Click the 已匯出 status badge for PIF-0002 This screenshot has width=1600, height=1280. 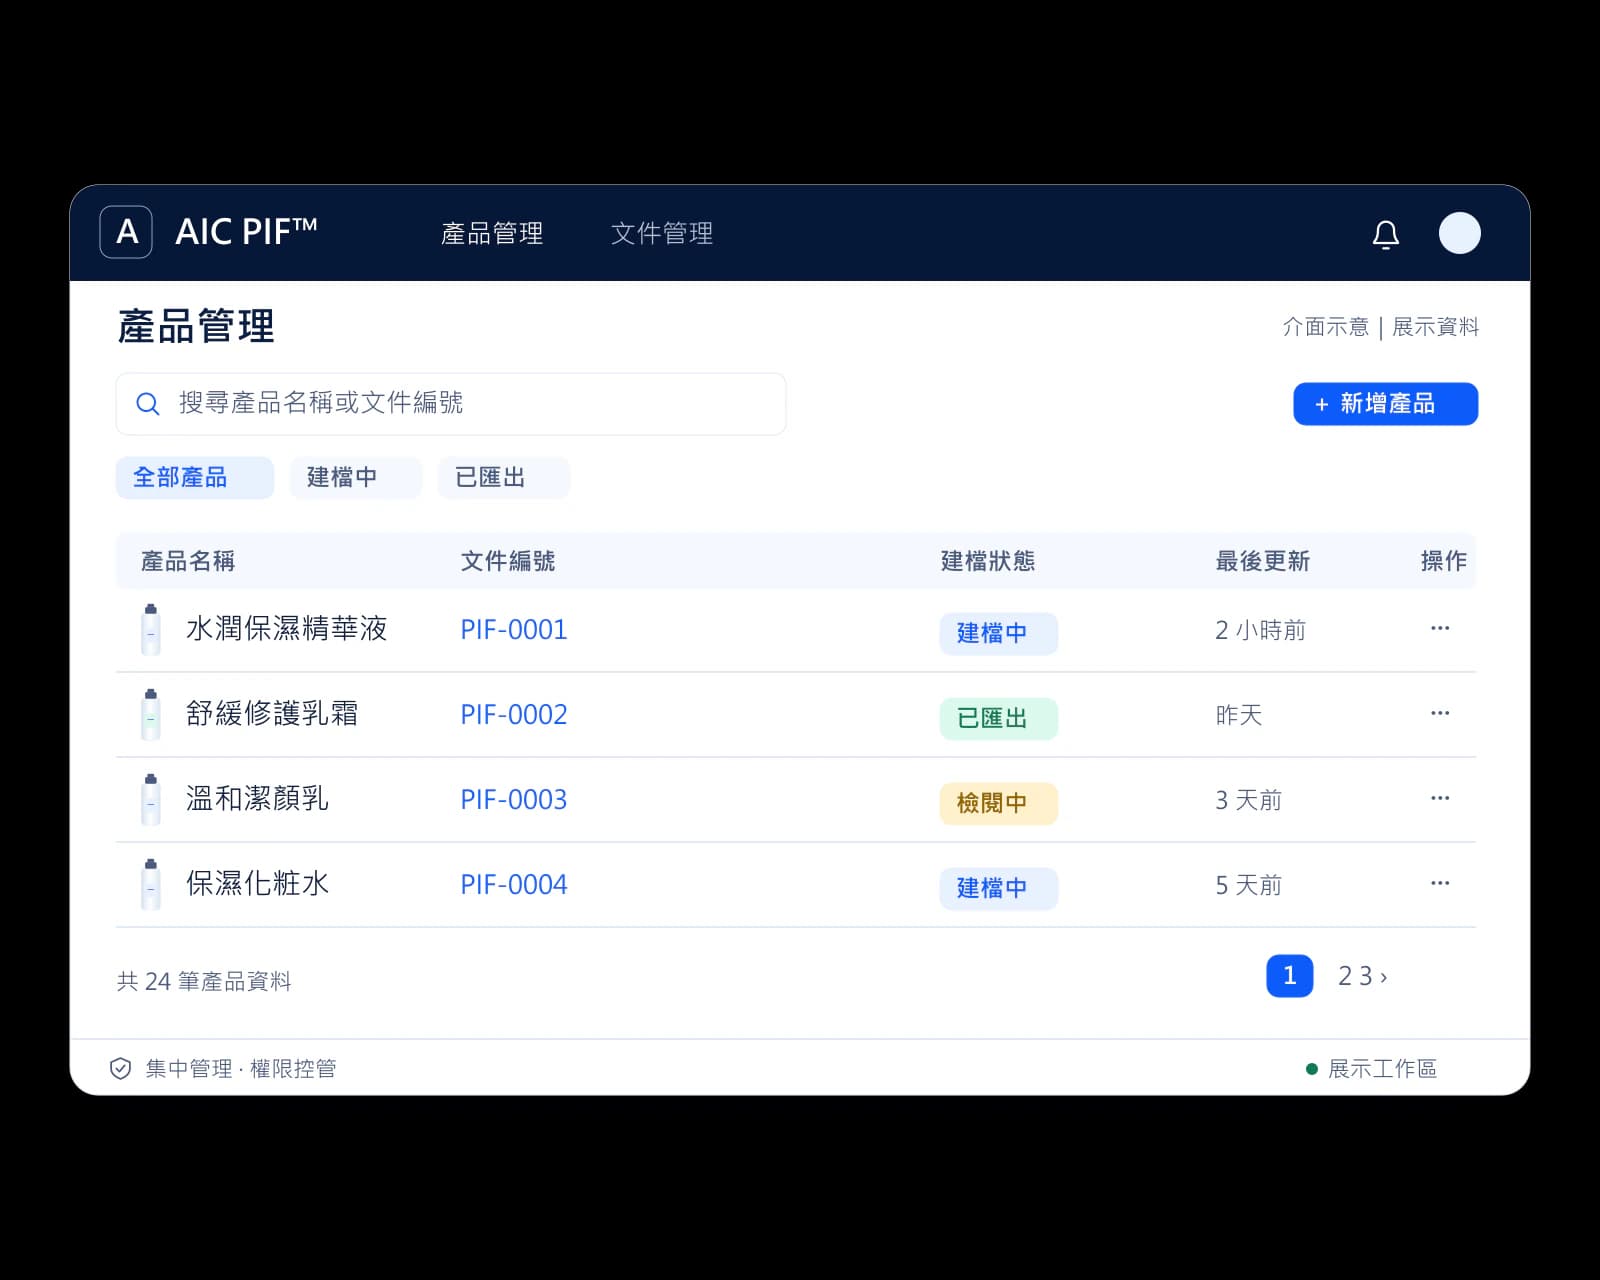(x=999, y=718)
